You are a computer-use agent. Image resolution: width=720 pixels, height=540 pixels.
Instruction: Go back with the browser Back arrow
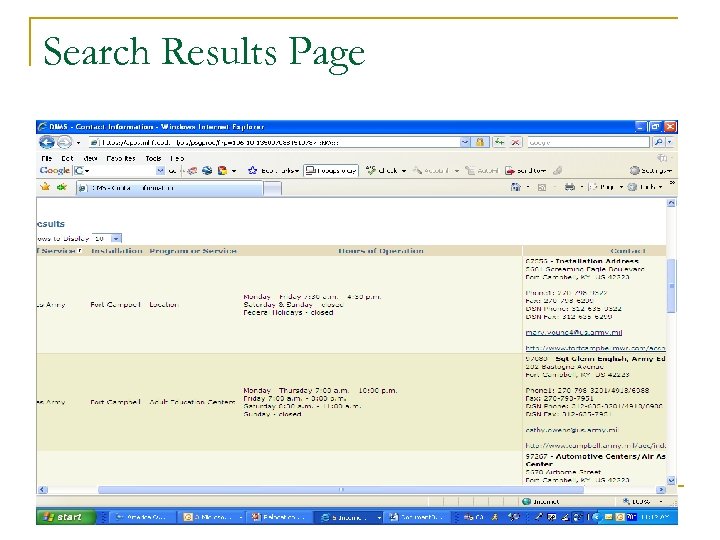click(46, 142)
